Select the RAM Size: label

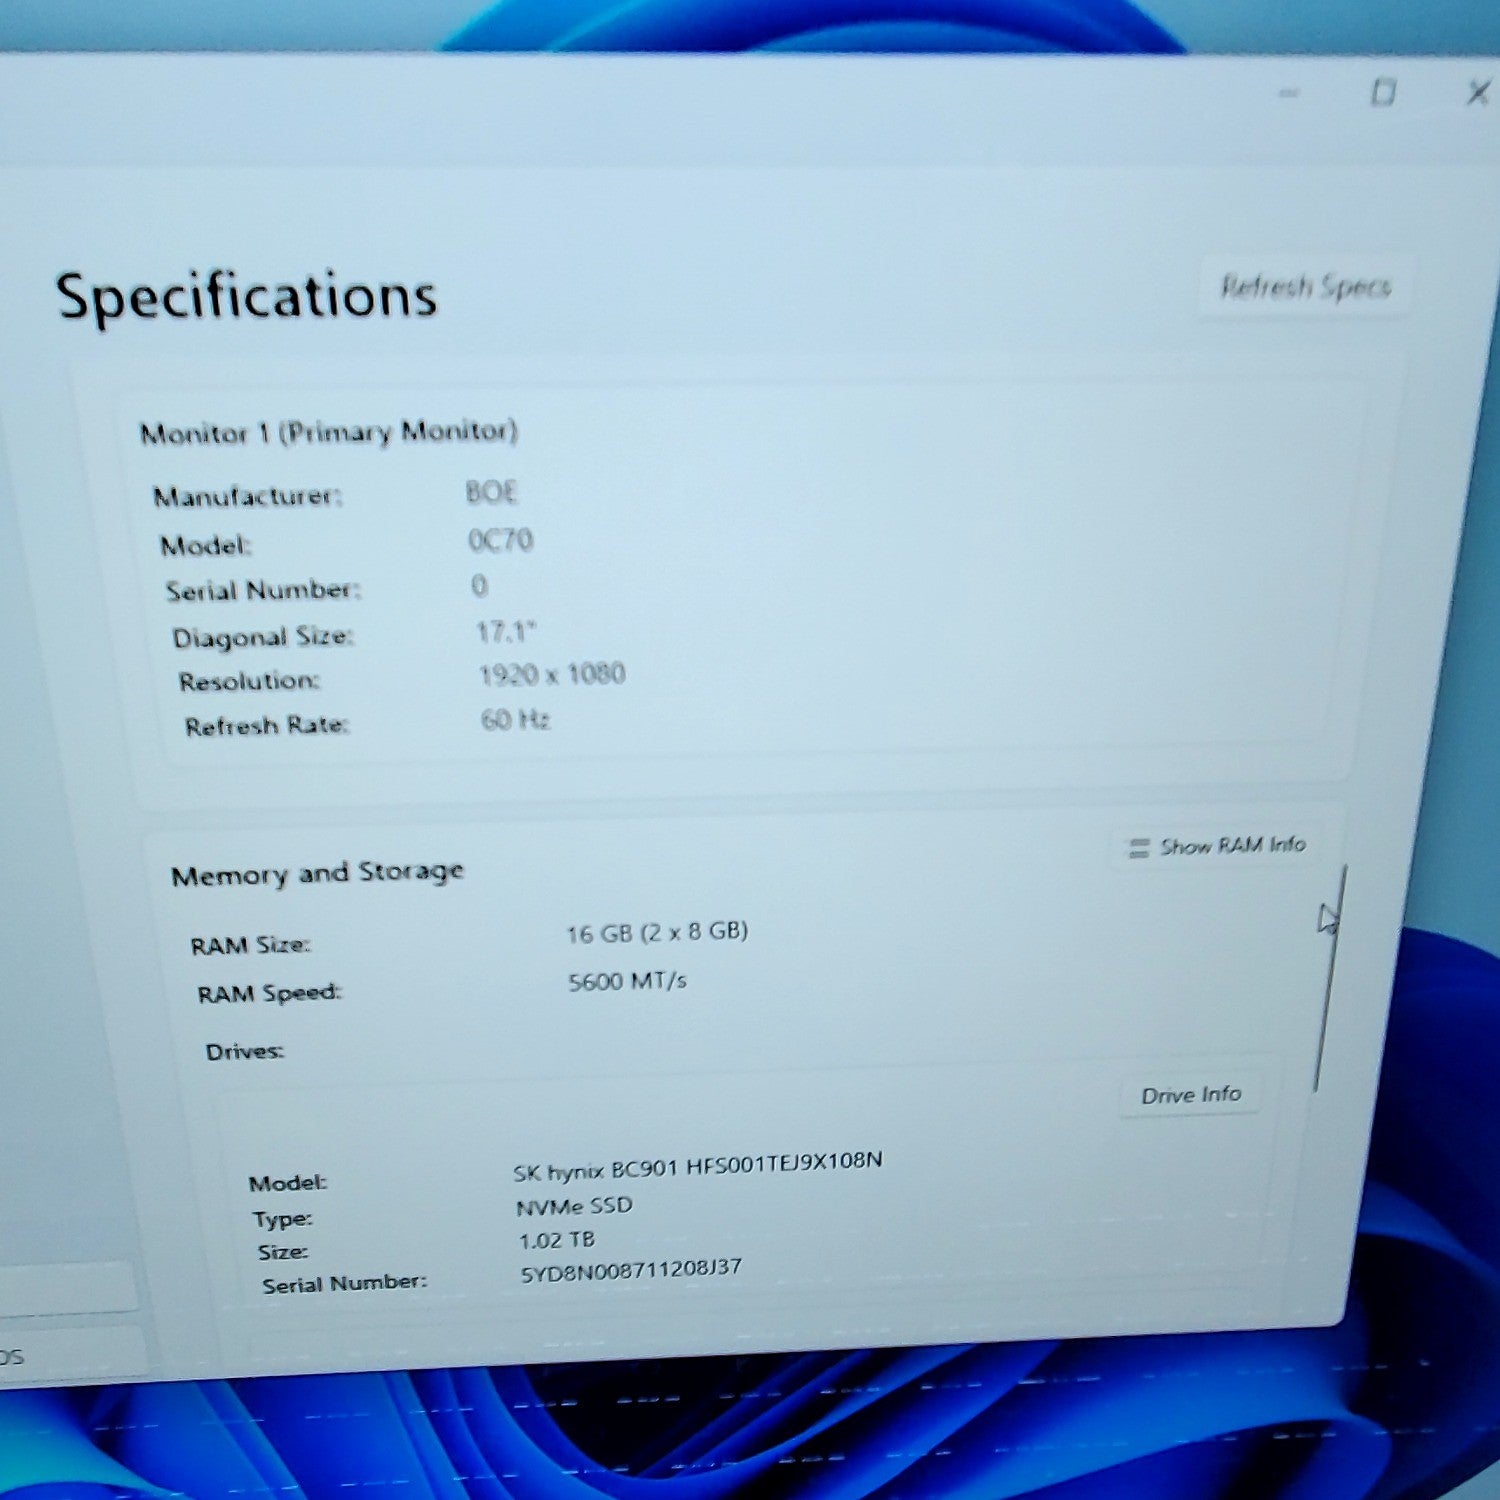pyautogui.click(x=250, y=946)
